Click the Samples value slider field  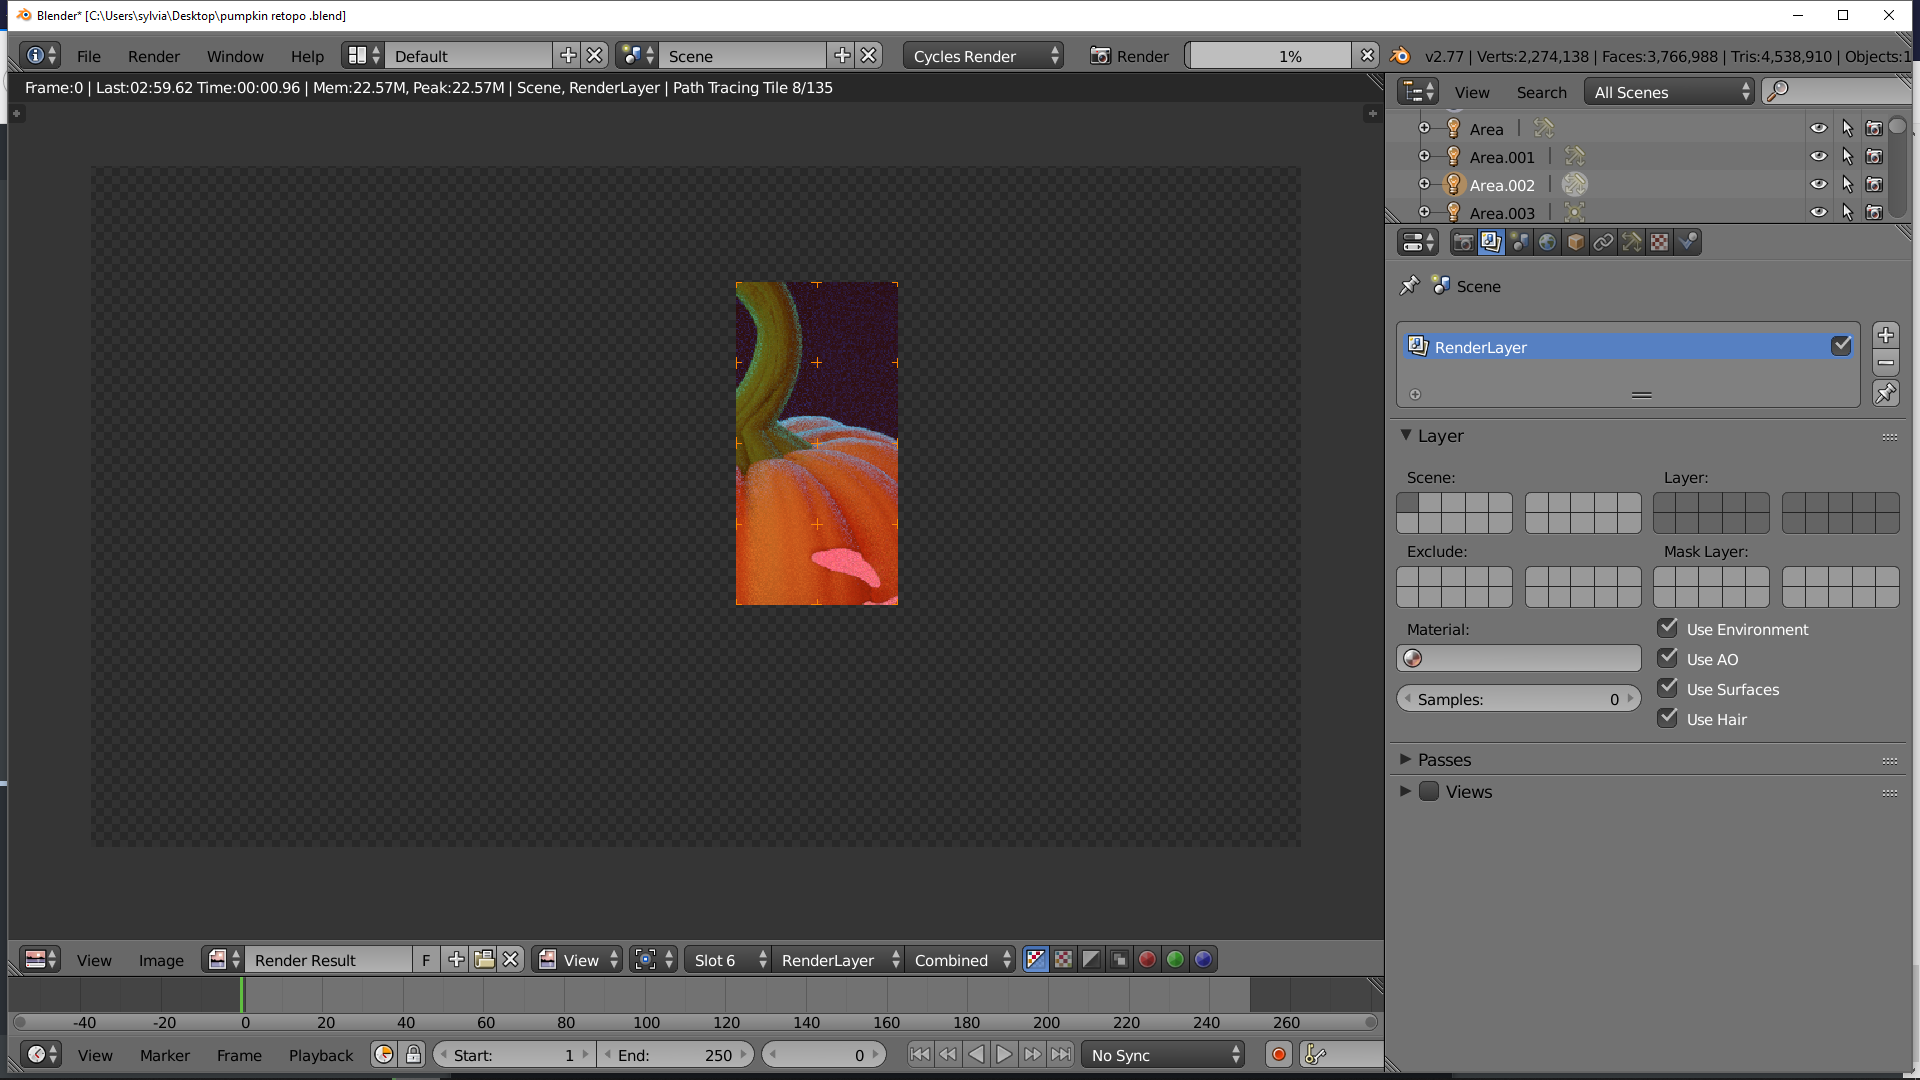coord(1518,699)
